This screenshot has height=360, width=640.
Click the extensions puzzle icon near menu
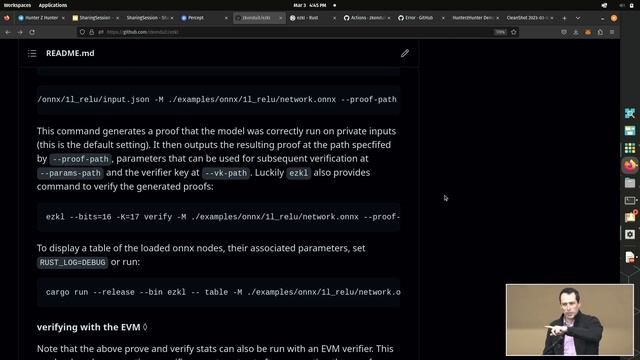[x=600, y=32]
